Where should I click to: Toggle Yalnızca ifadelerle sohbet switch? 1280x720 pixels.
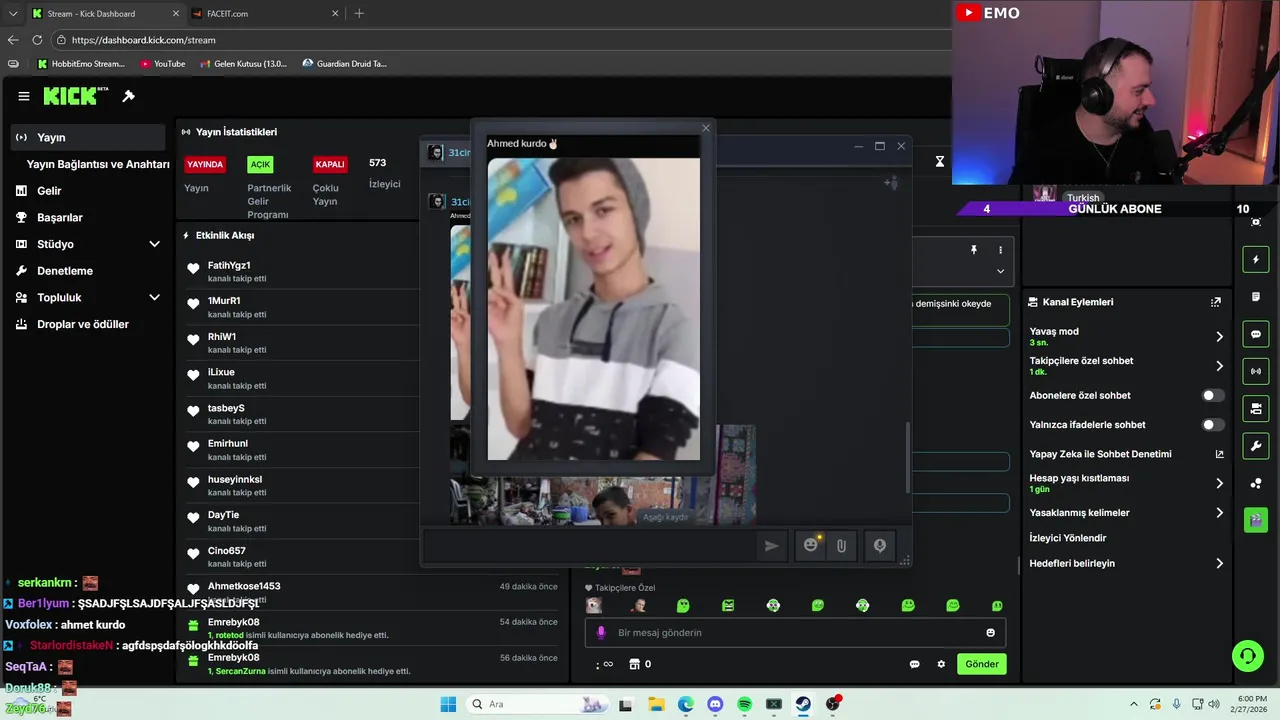pos(1212,425)
